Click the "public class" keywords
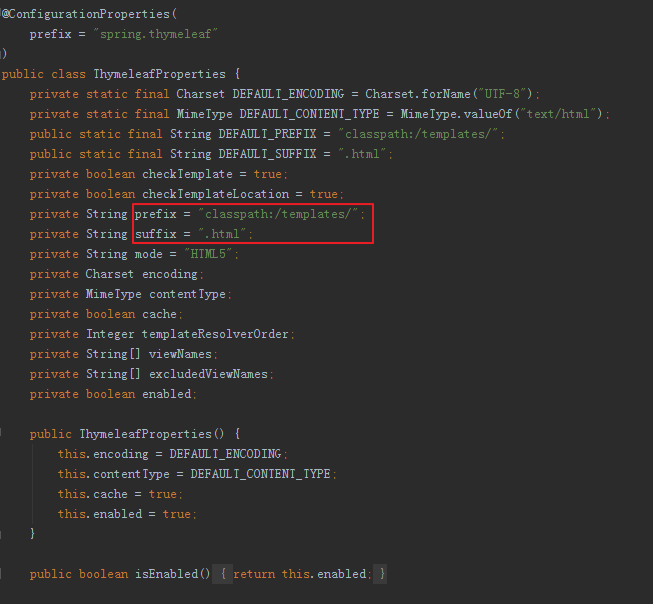The width and height of the screenshot is (653, 604). (x=44, y=74)
